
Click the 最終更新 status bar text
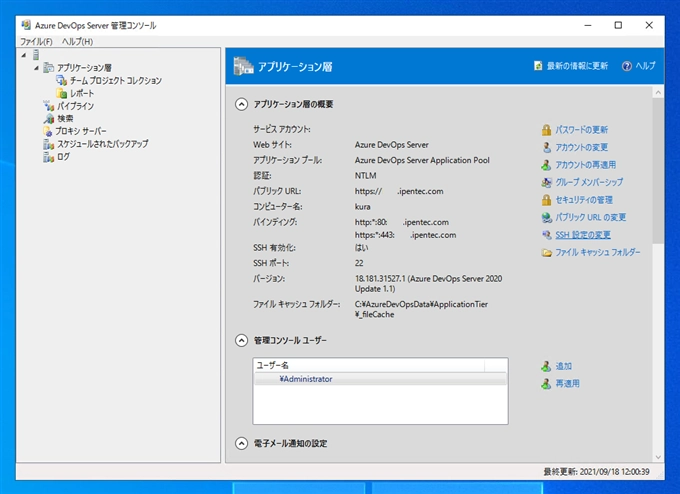click(x=596, y=471)
